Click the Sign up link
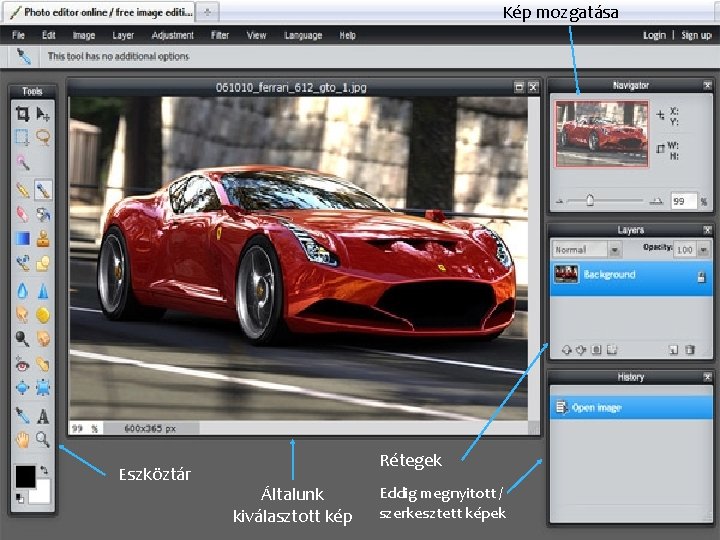 696,35
